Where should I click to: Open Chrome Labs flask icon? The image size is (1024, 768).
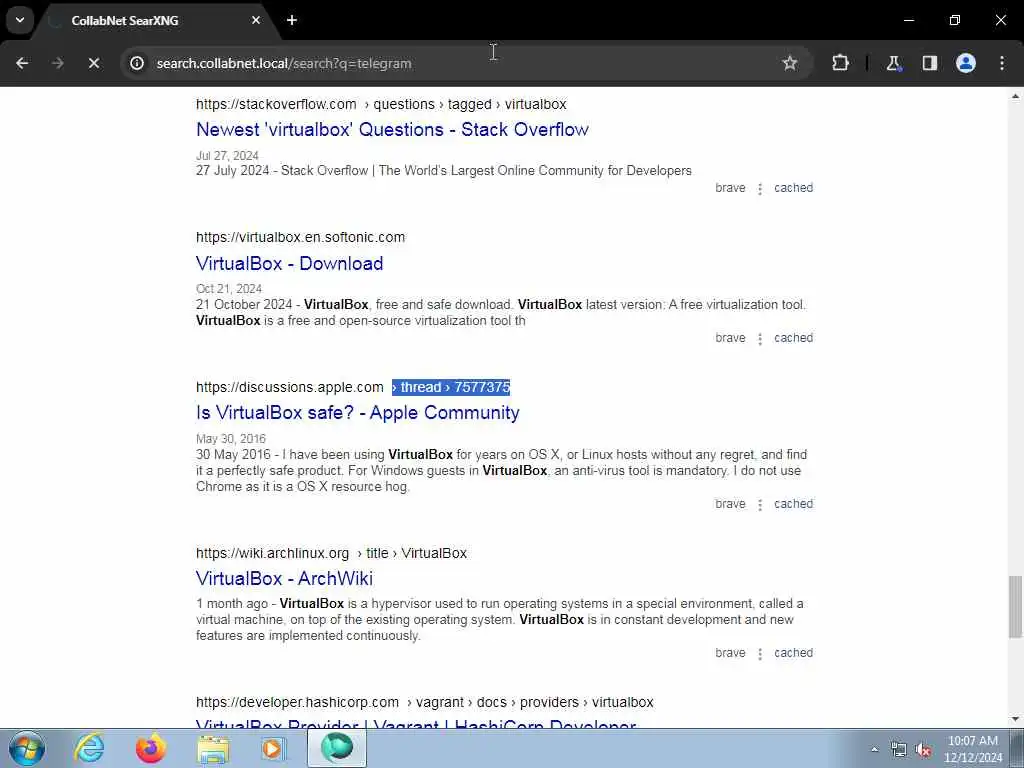tap(893, 63)
